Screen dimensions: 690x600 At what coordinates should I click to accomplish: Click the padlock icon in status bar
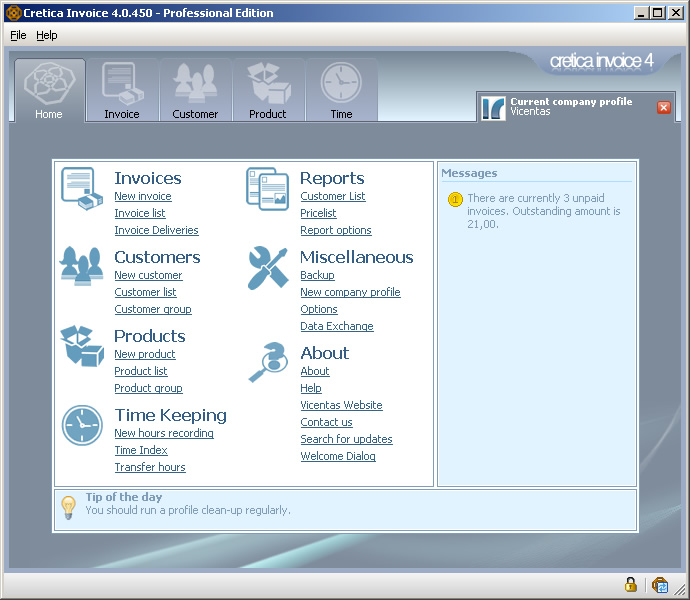631,585
